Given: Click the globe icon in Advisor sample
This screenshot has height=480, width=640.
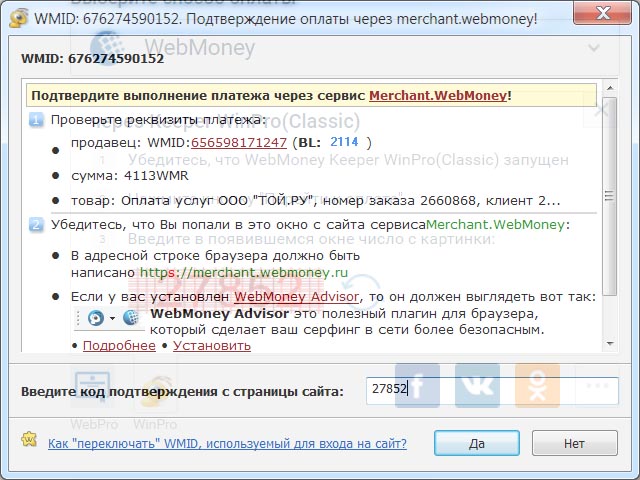Looking at the screenshot, I should 131,317.
